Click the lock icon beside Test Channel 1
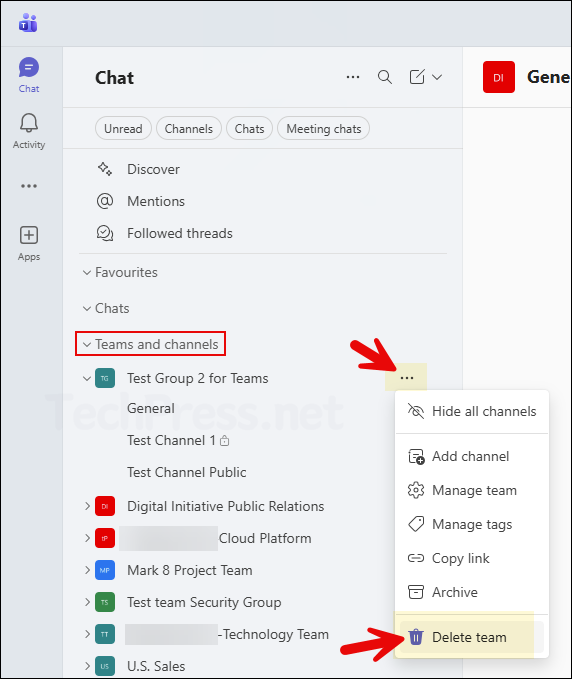Image resolution: width=572 pixels, height=679 pixels. (224, 441)
